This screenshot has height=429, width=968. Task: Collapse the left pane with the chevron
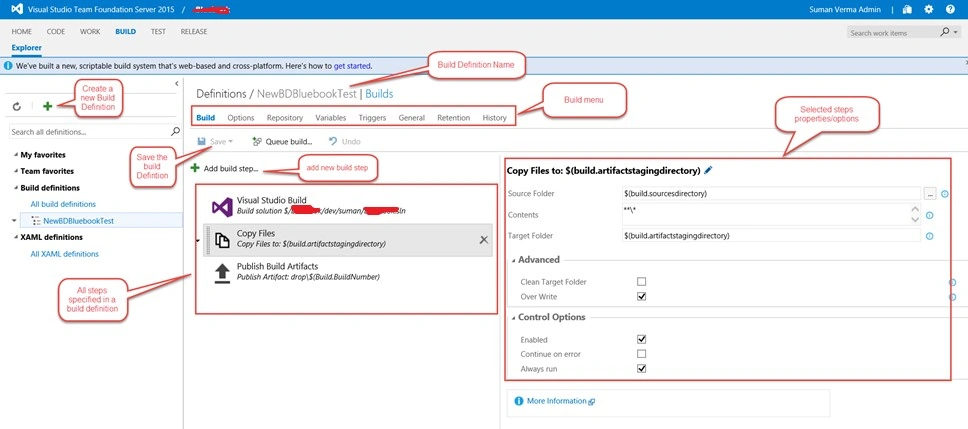pyautogui.click(x=177, y=83)
